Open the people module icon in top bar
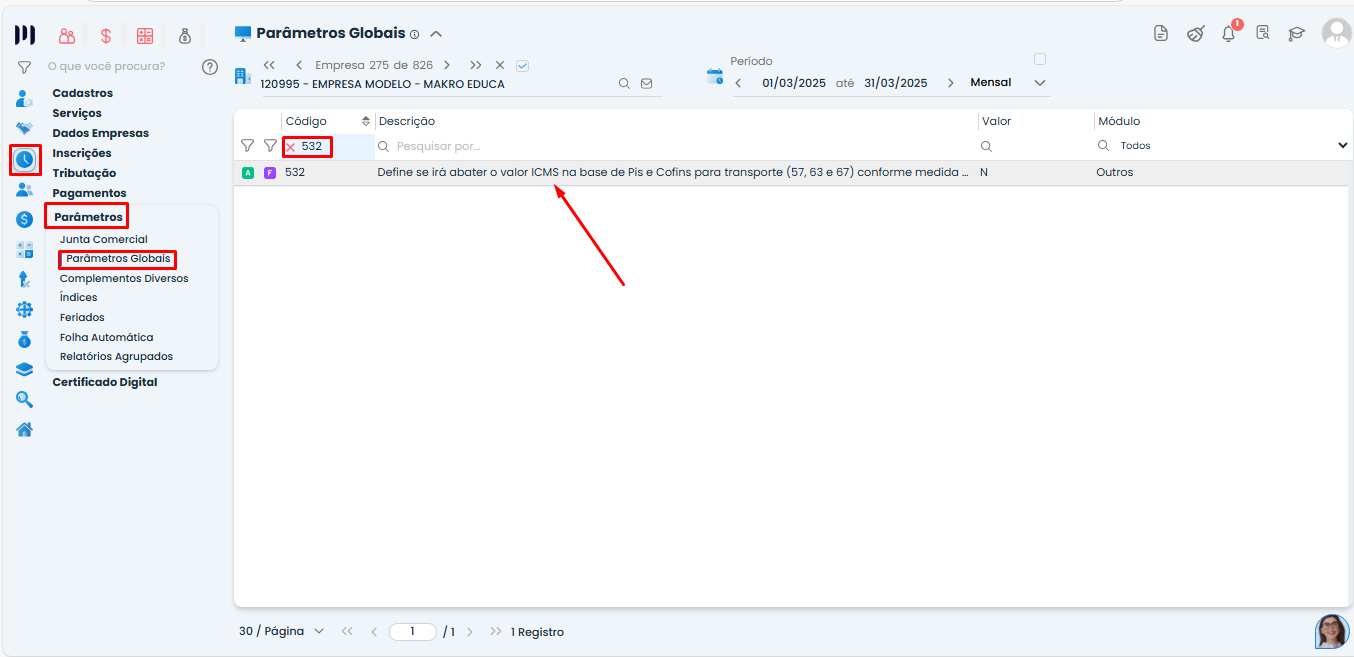The height and width of the screenshot is (657, 1354). [x=67, y=36]
